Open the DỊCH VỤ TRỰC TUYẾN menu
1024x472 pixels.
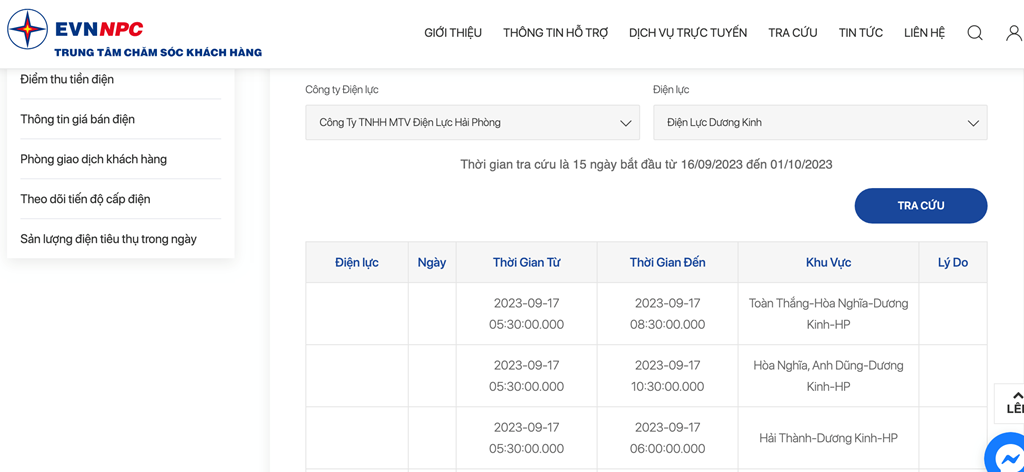pos(688,33)
